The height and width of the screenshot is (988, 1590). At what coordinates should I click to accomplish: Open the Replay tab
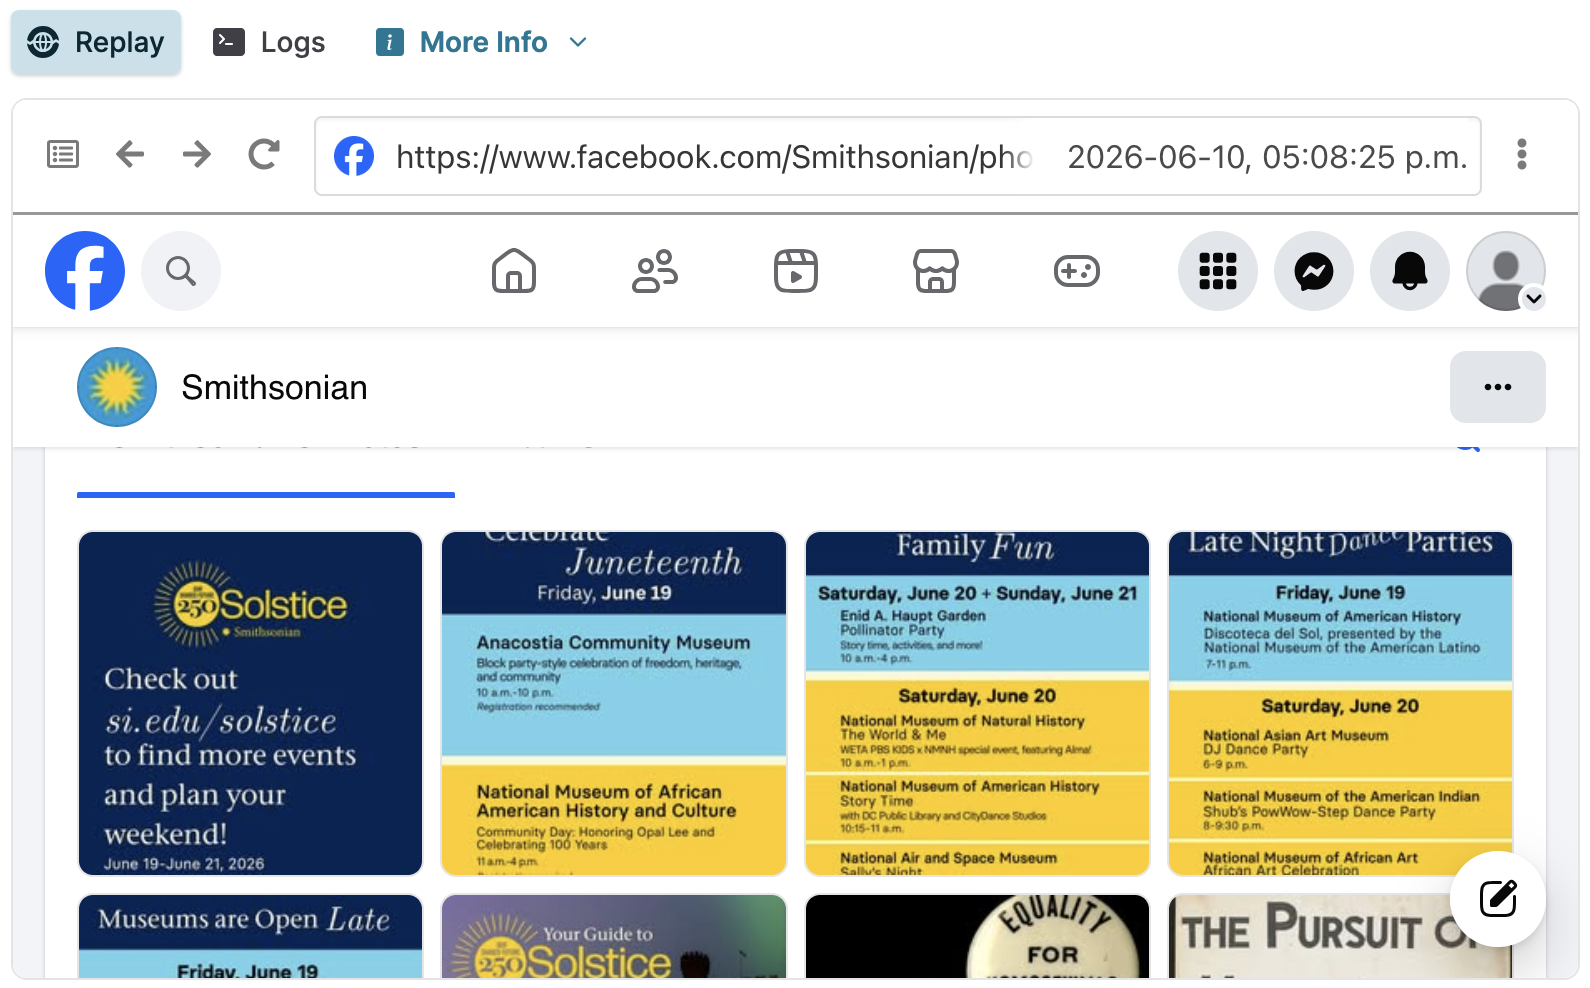96,42
